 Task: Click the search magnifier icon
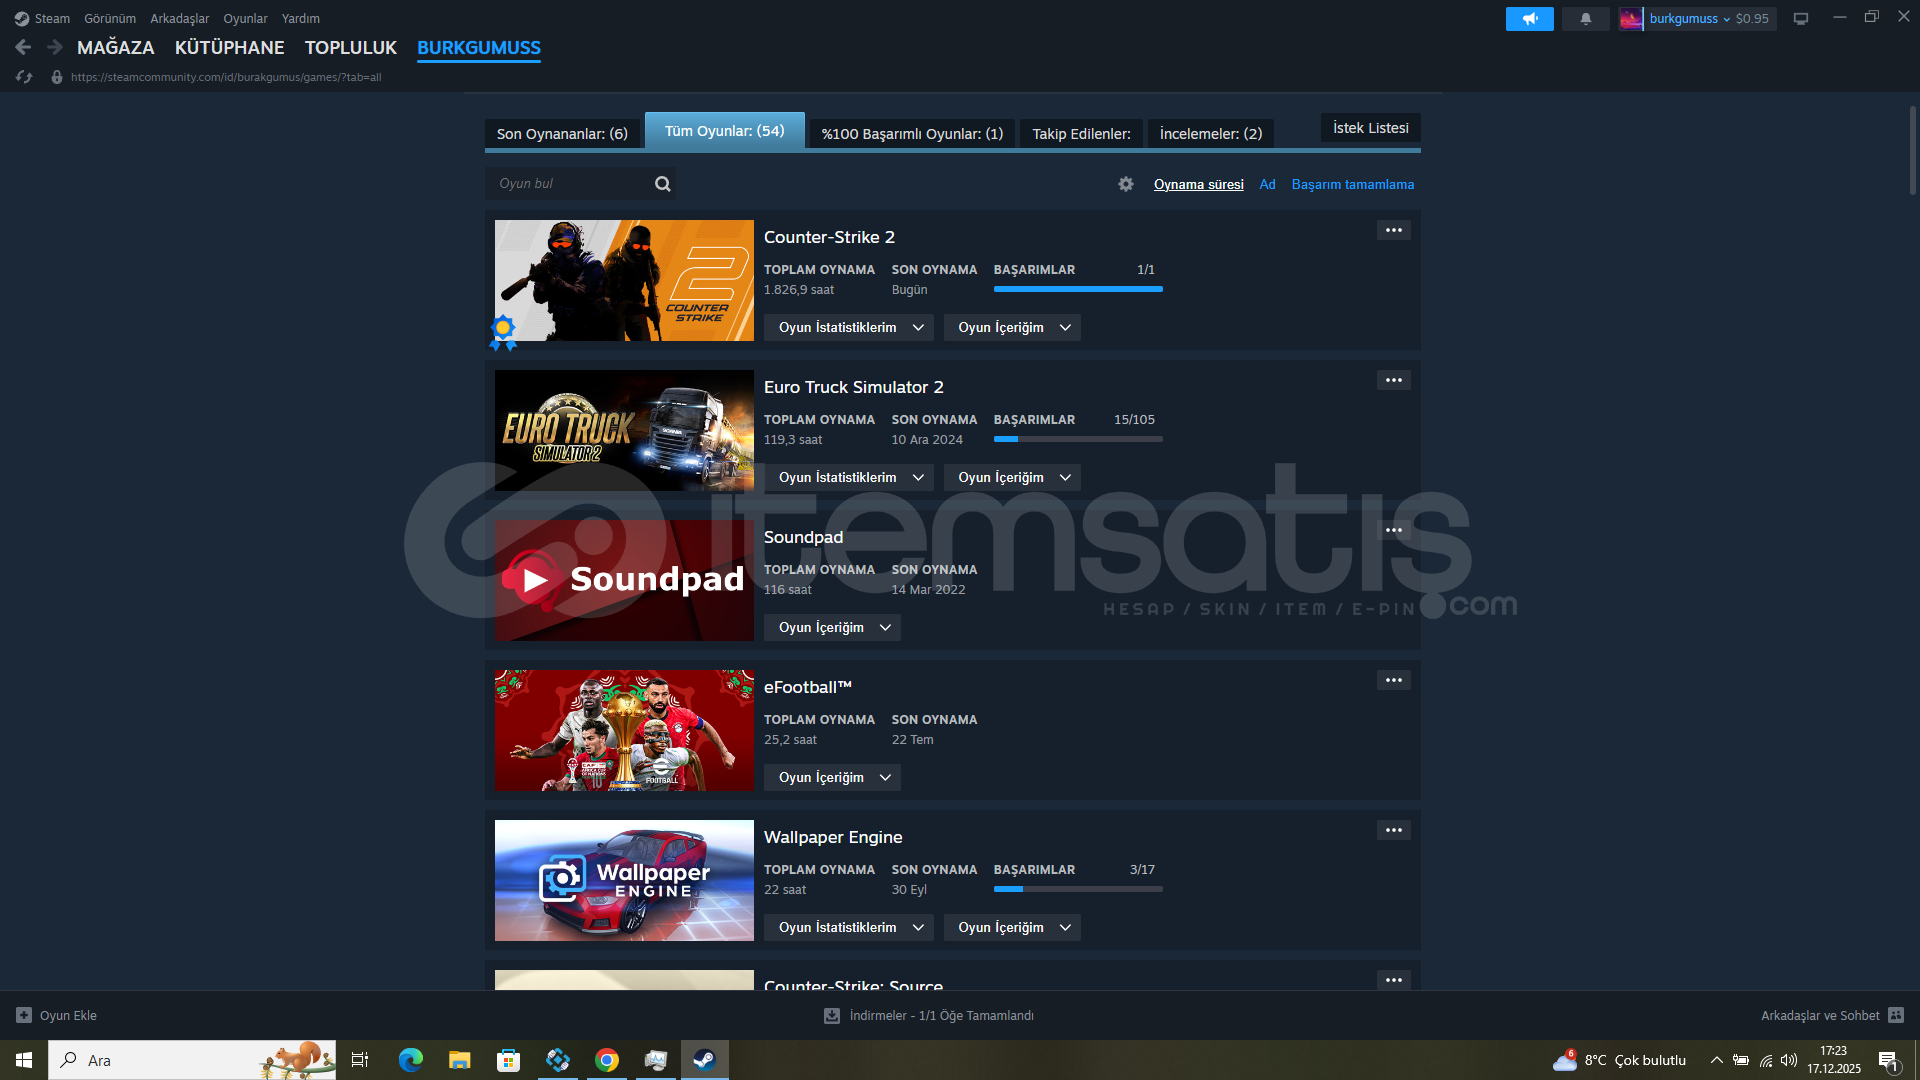click(x=662, y=184)
